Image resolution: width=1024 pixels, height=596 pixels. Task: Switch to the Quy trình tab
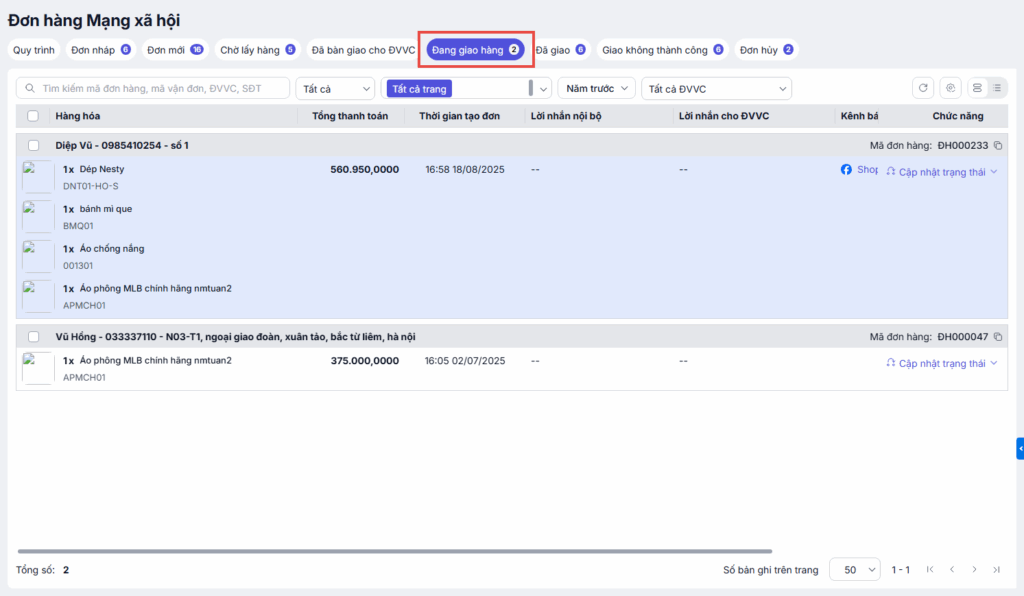[x=34, y=50]
